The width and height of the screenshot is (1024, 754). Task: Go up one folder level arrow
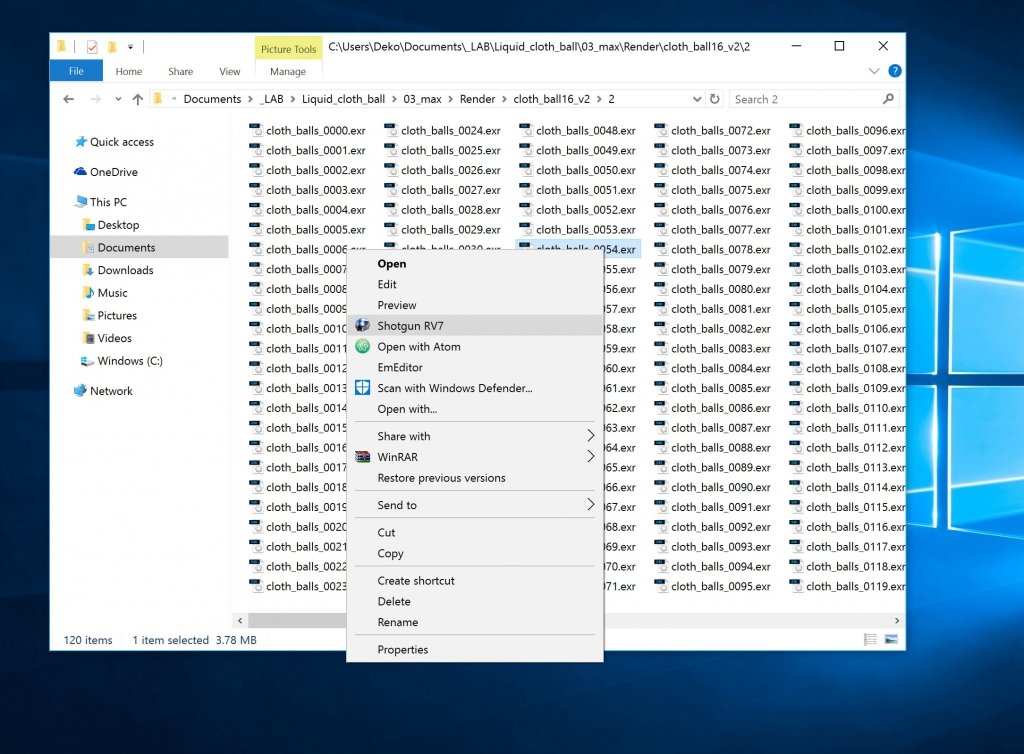137,99
